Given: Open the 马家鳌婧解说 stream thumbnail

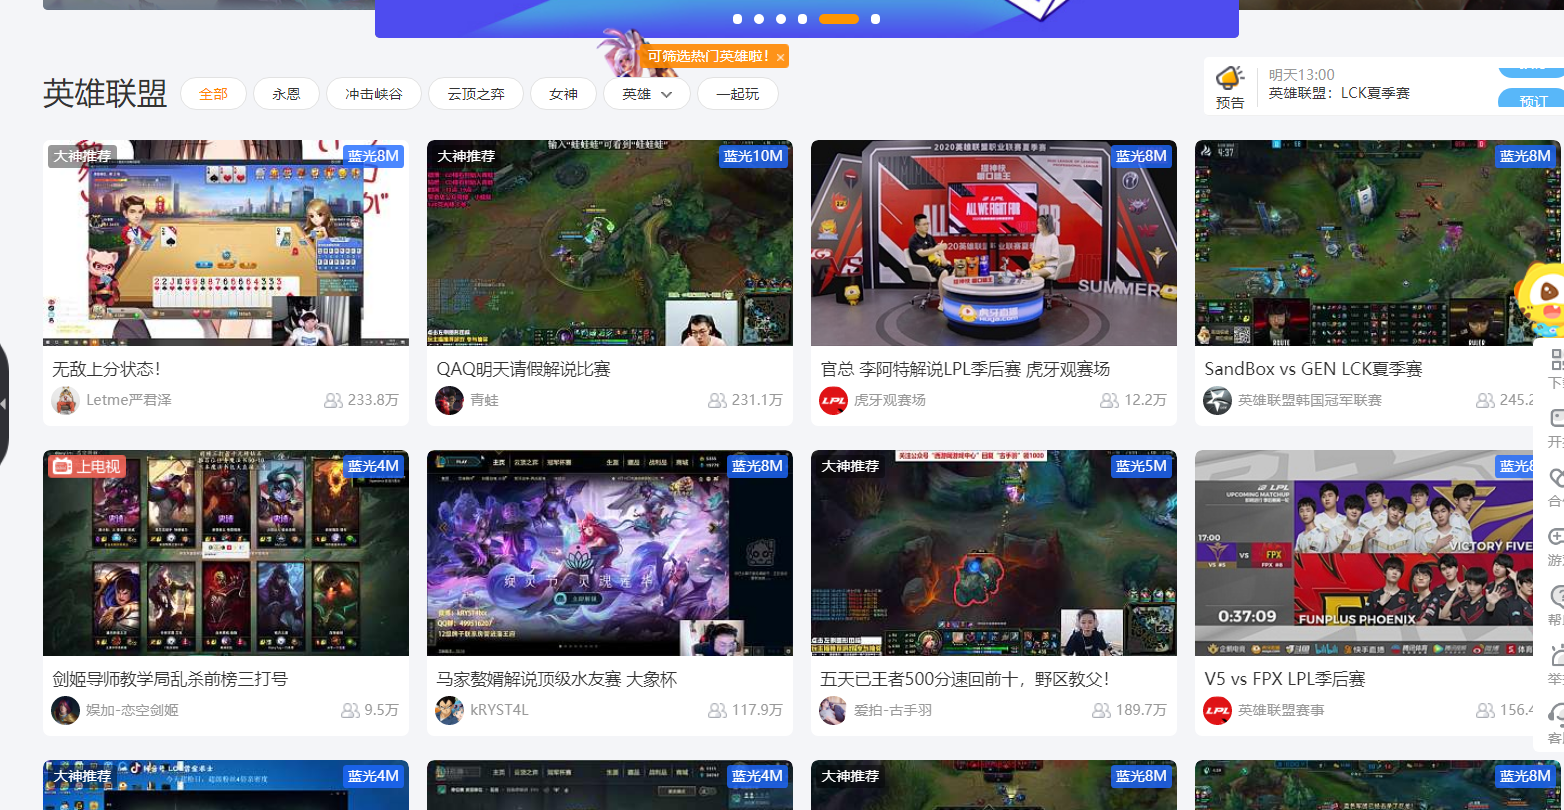Looking at the screenshot, I should (610, 553).
